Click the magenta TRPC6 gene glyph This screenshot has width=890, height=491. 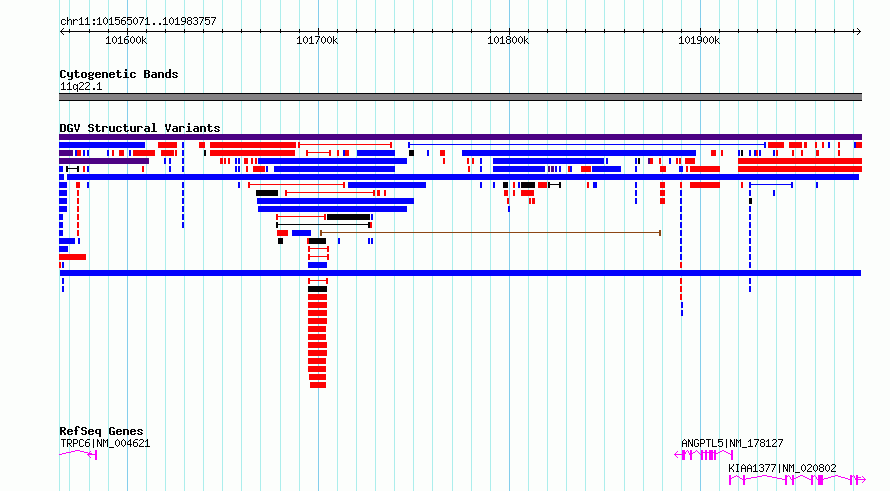(x=78, y=454)
